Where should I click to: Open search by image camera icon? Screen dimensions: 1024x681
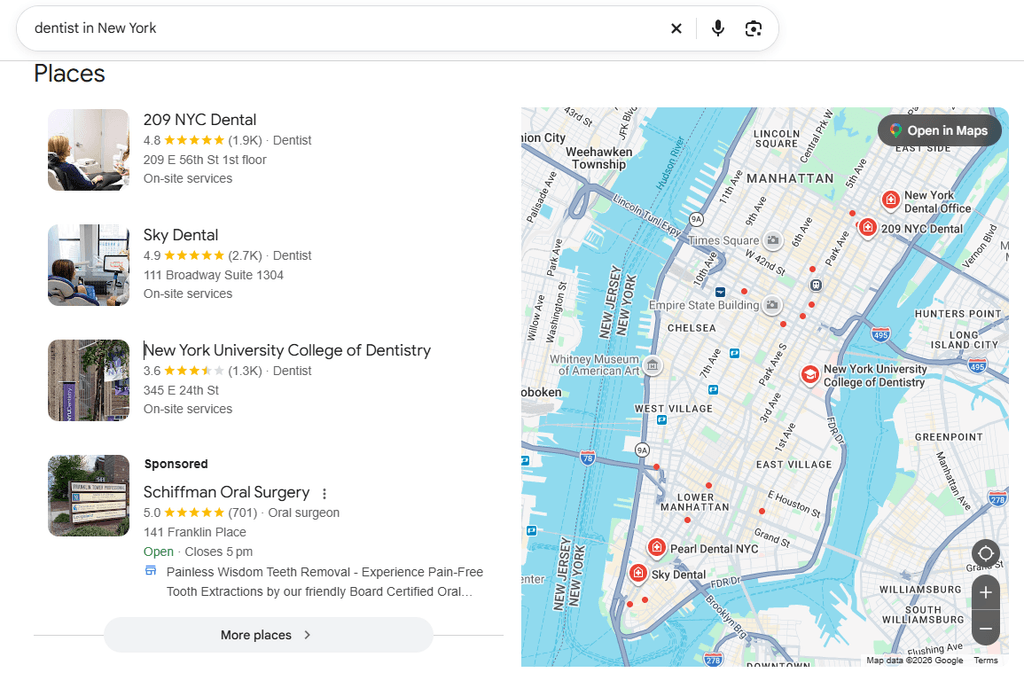tap(753, 28)
